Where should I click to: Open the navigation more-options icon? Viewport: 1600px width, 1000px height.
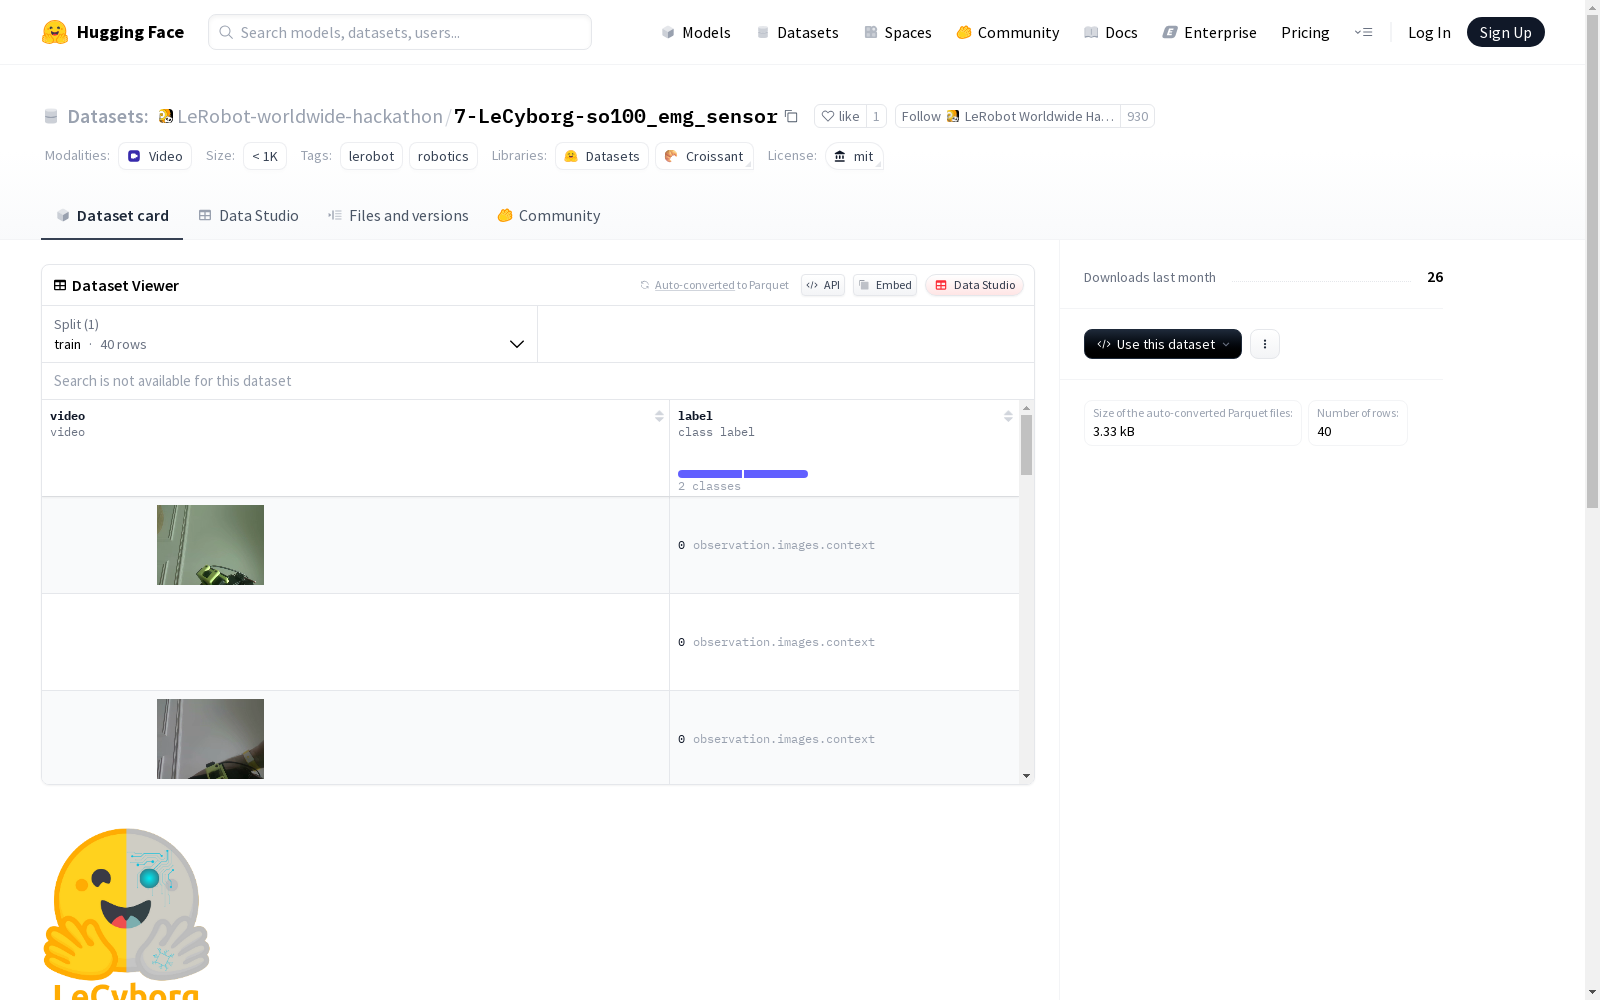1363,32
